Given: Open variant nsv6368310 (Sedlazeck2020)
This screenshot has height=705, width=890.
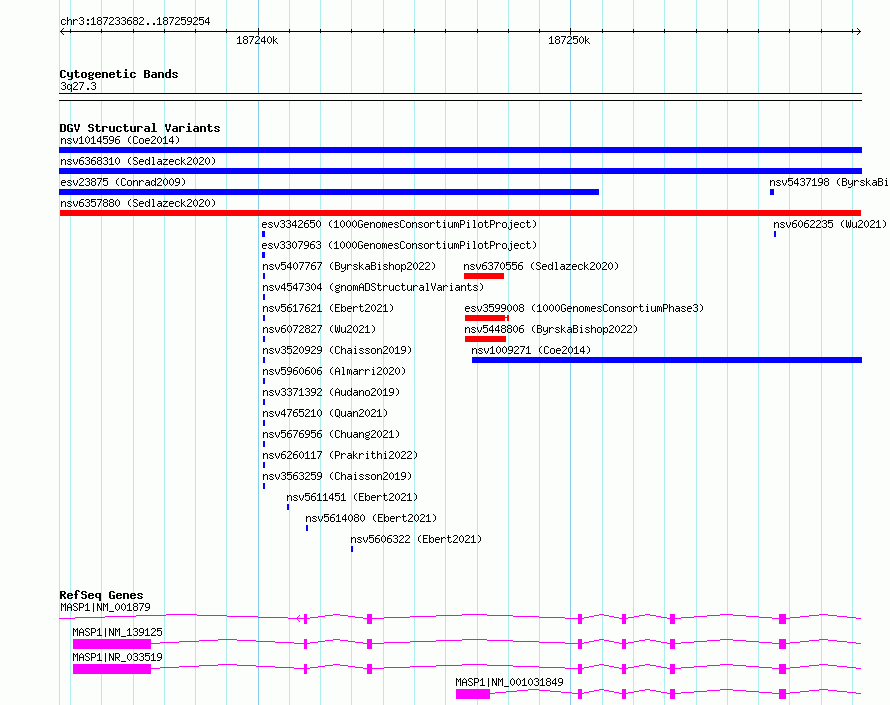Looking at the screenshot, I should pyautogui.click(x=138, y=161).
